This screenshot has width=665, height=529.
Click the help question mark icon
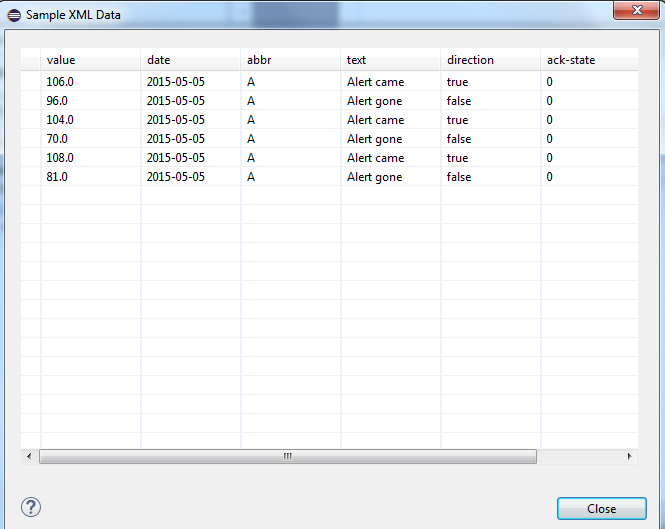(x=30, y=507)
